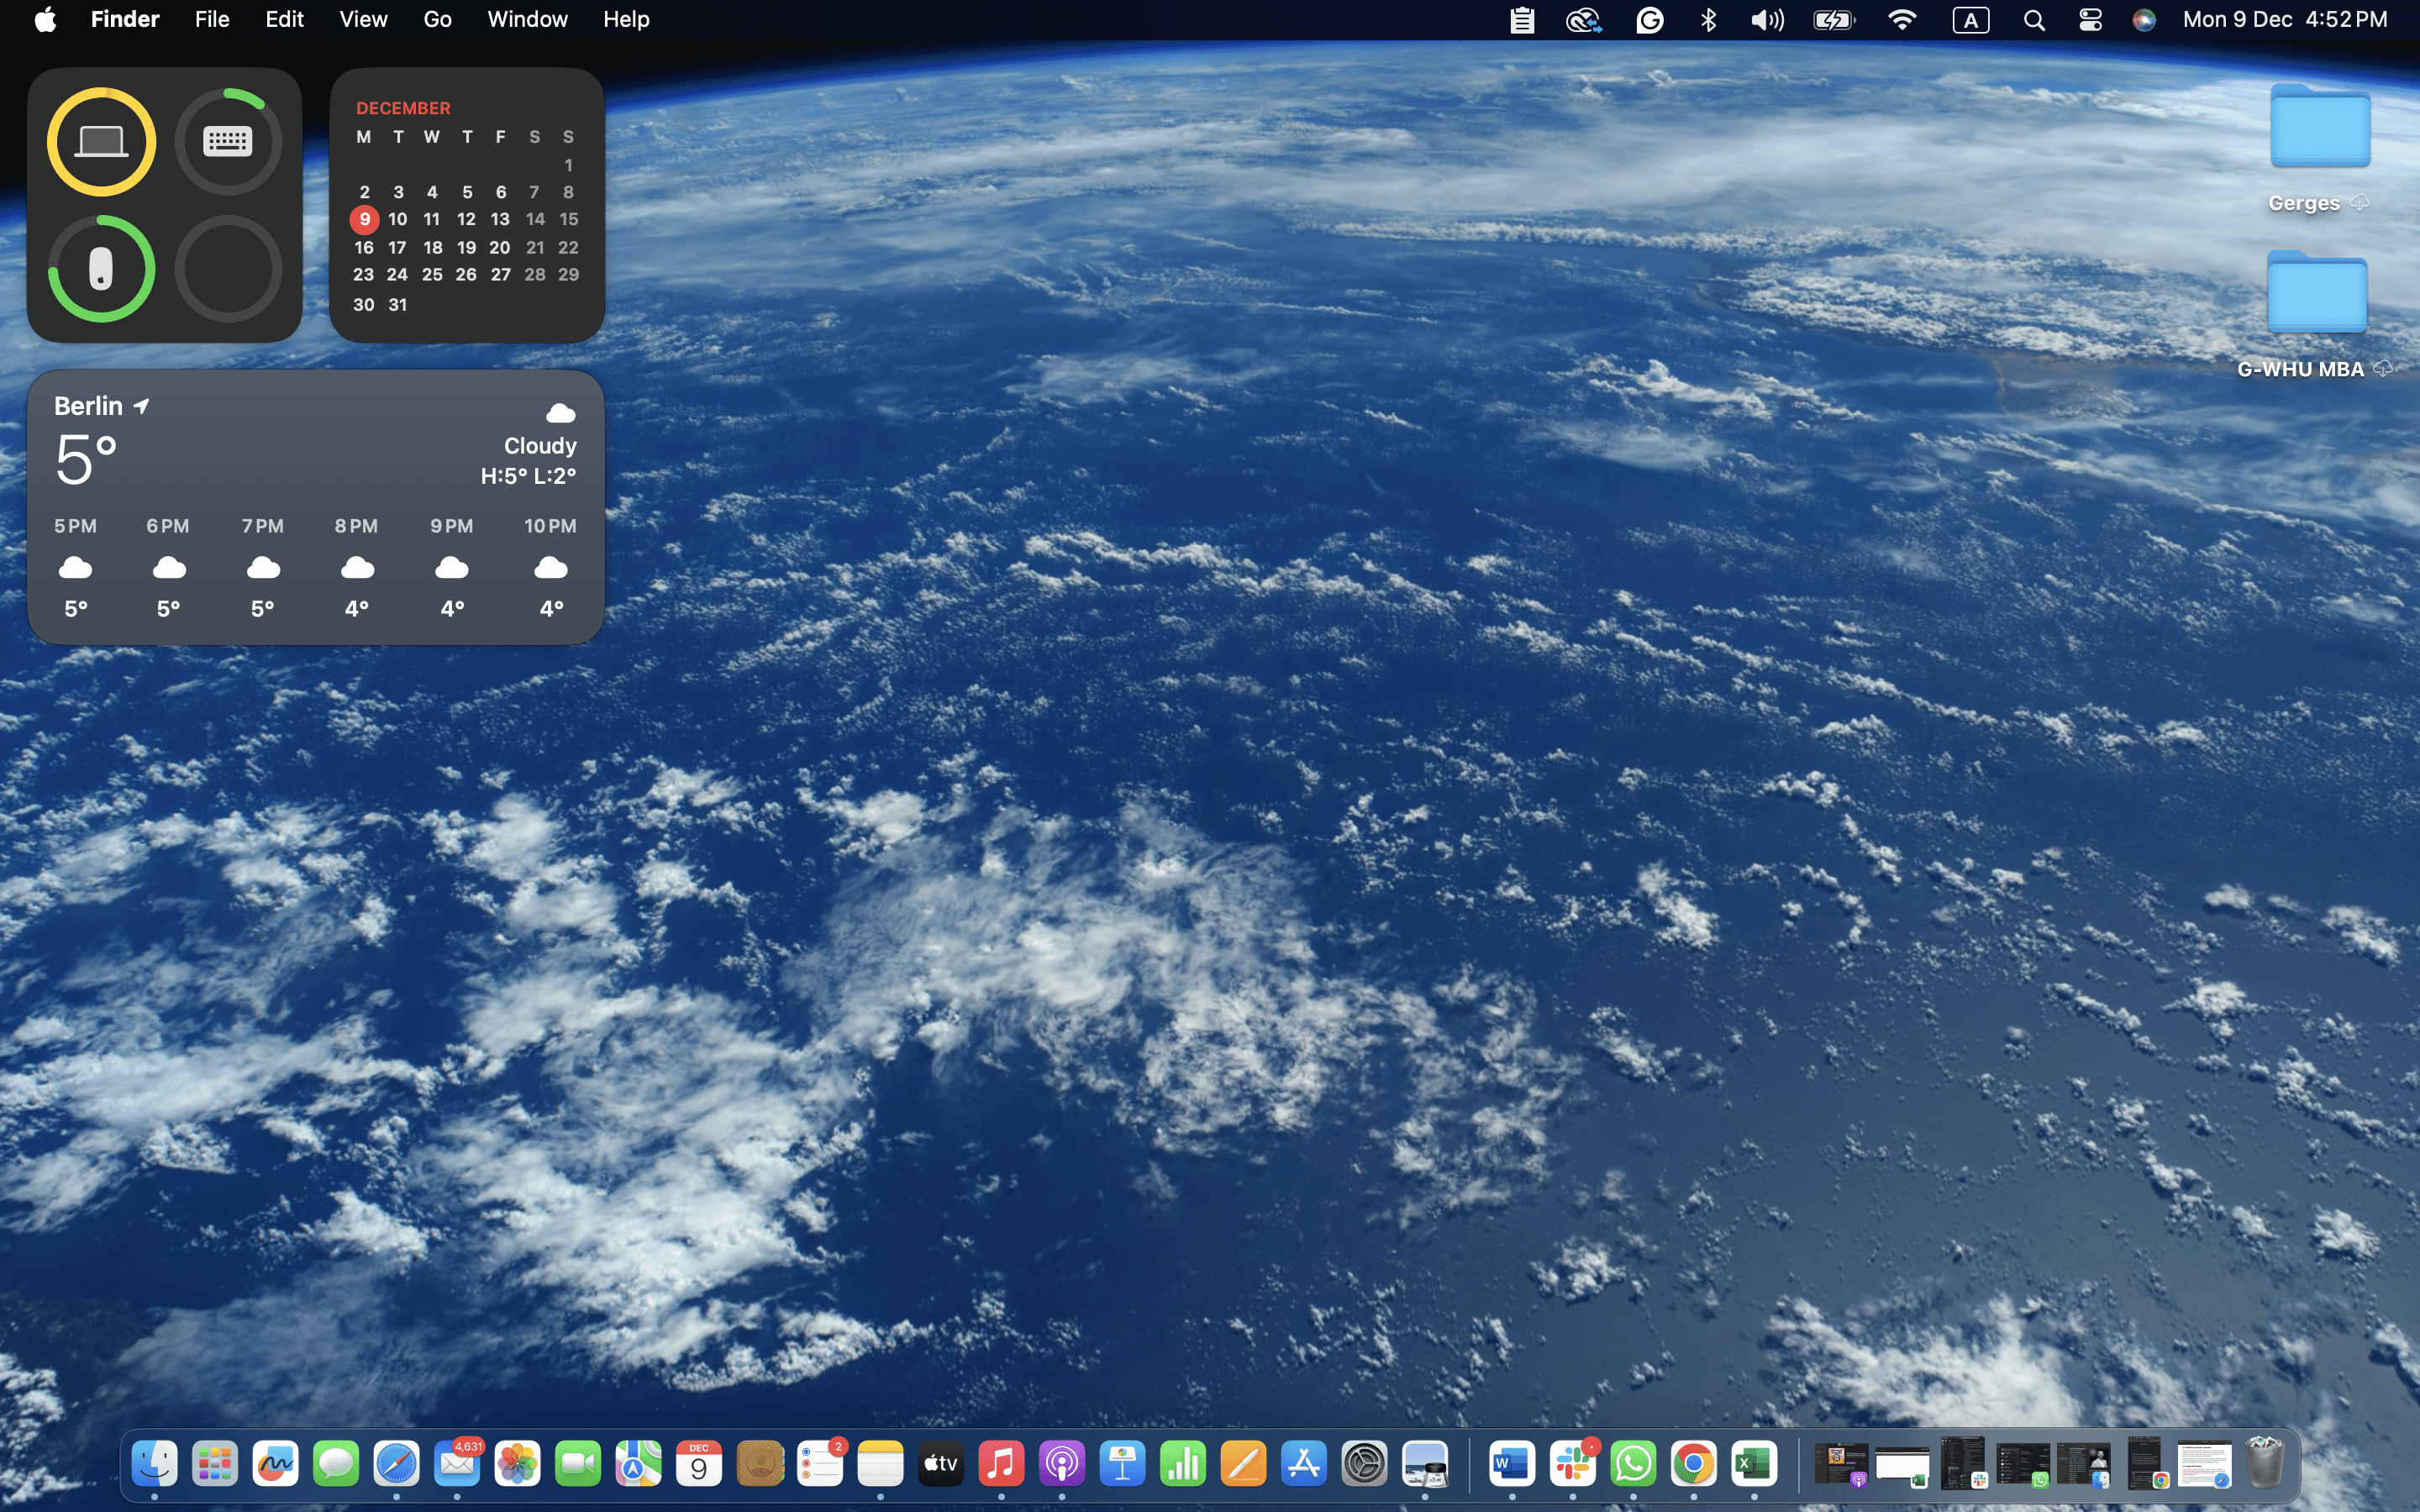The height and width of the screenshot is (1512, 2420).
Task: Open the Apple menu
Action: tap(45, 20)
